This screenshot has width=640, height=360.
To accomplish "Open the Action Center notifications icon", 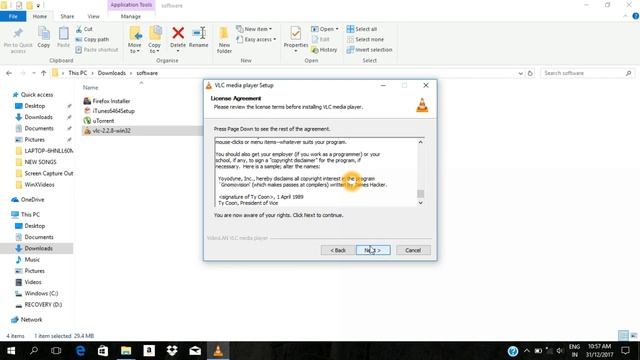I will coord(625,351).
